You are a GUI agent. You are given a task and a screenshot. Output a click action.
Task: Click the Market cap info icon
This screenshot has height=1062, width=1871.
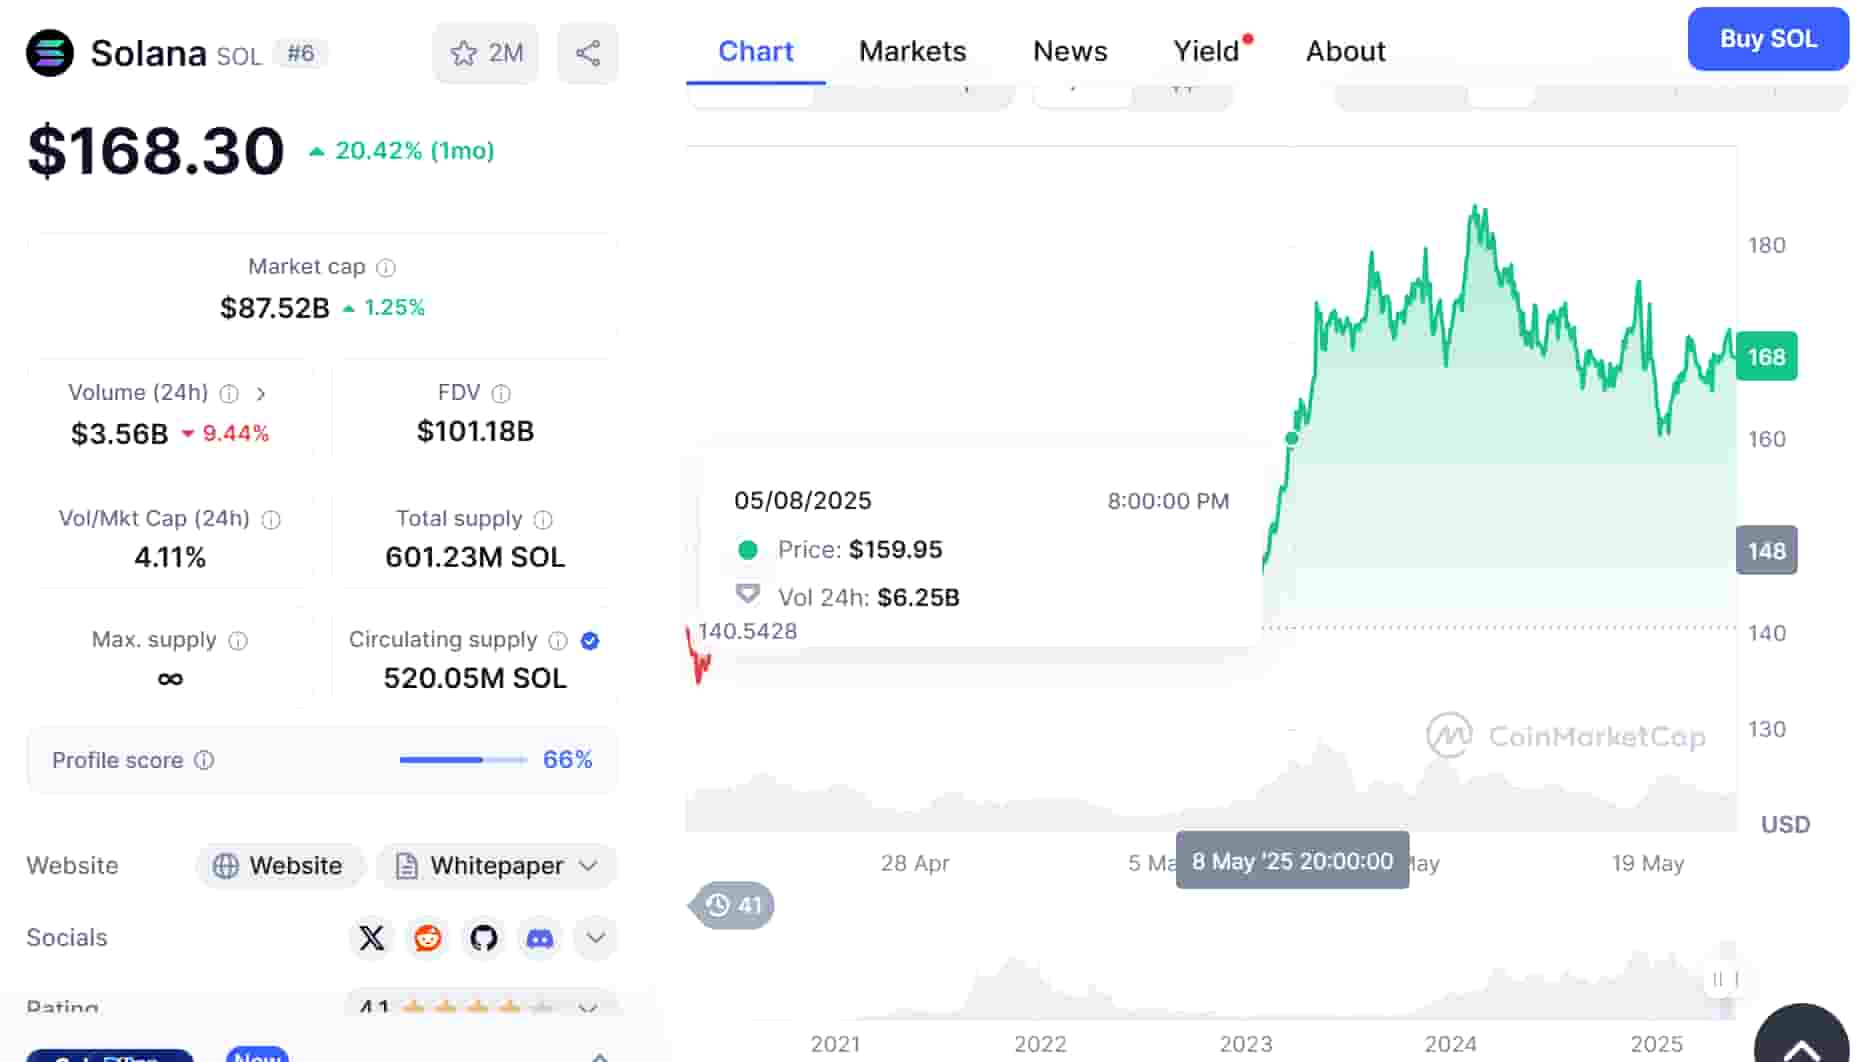(386, 268)
